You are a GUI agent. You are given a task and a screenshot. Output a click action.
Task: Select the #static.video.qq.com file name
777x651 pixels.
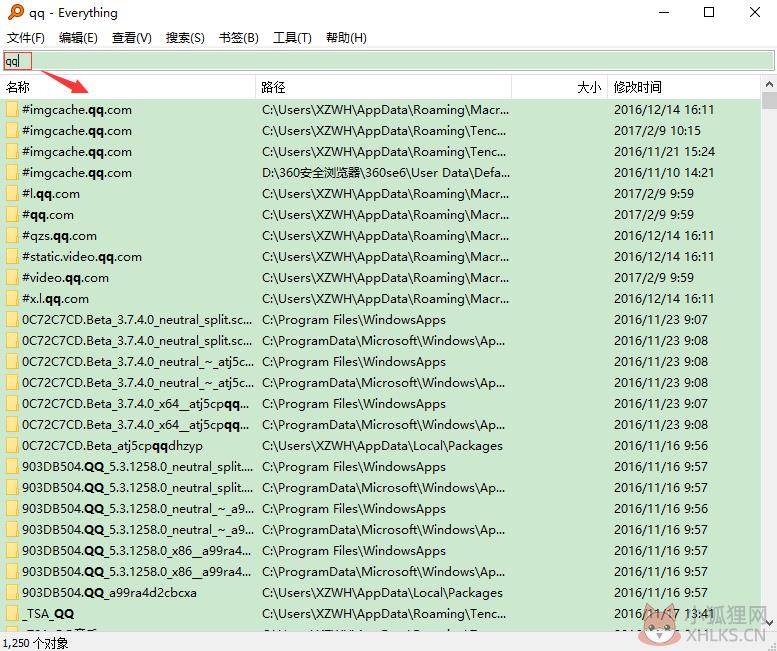point(82,257)
